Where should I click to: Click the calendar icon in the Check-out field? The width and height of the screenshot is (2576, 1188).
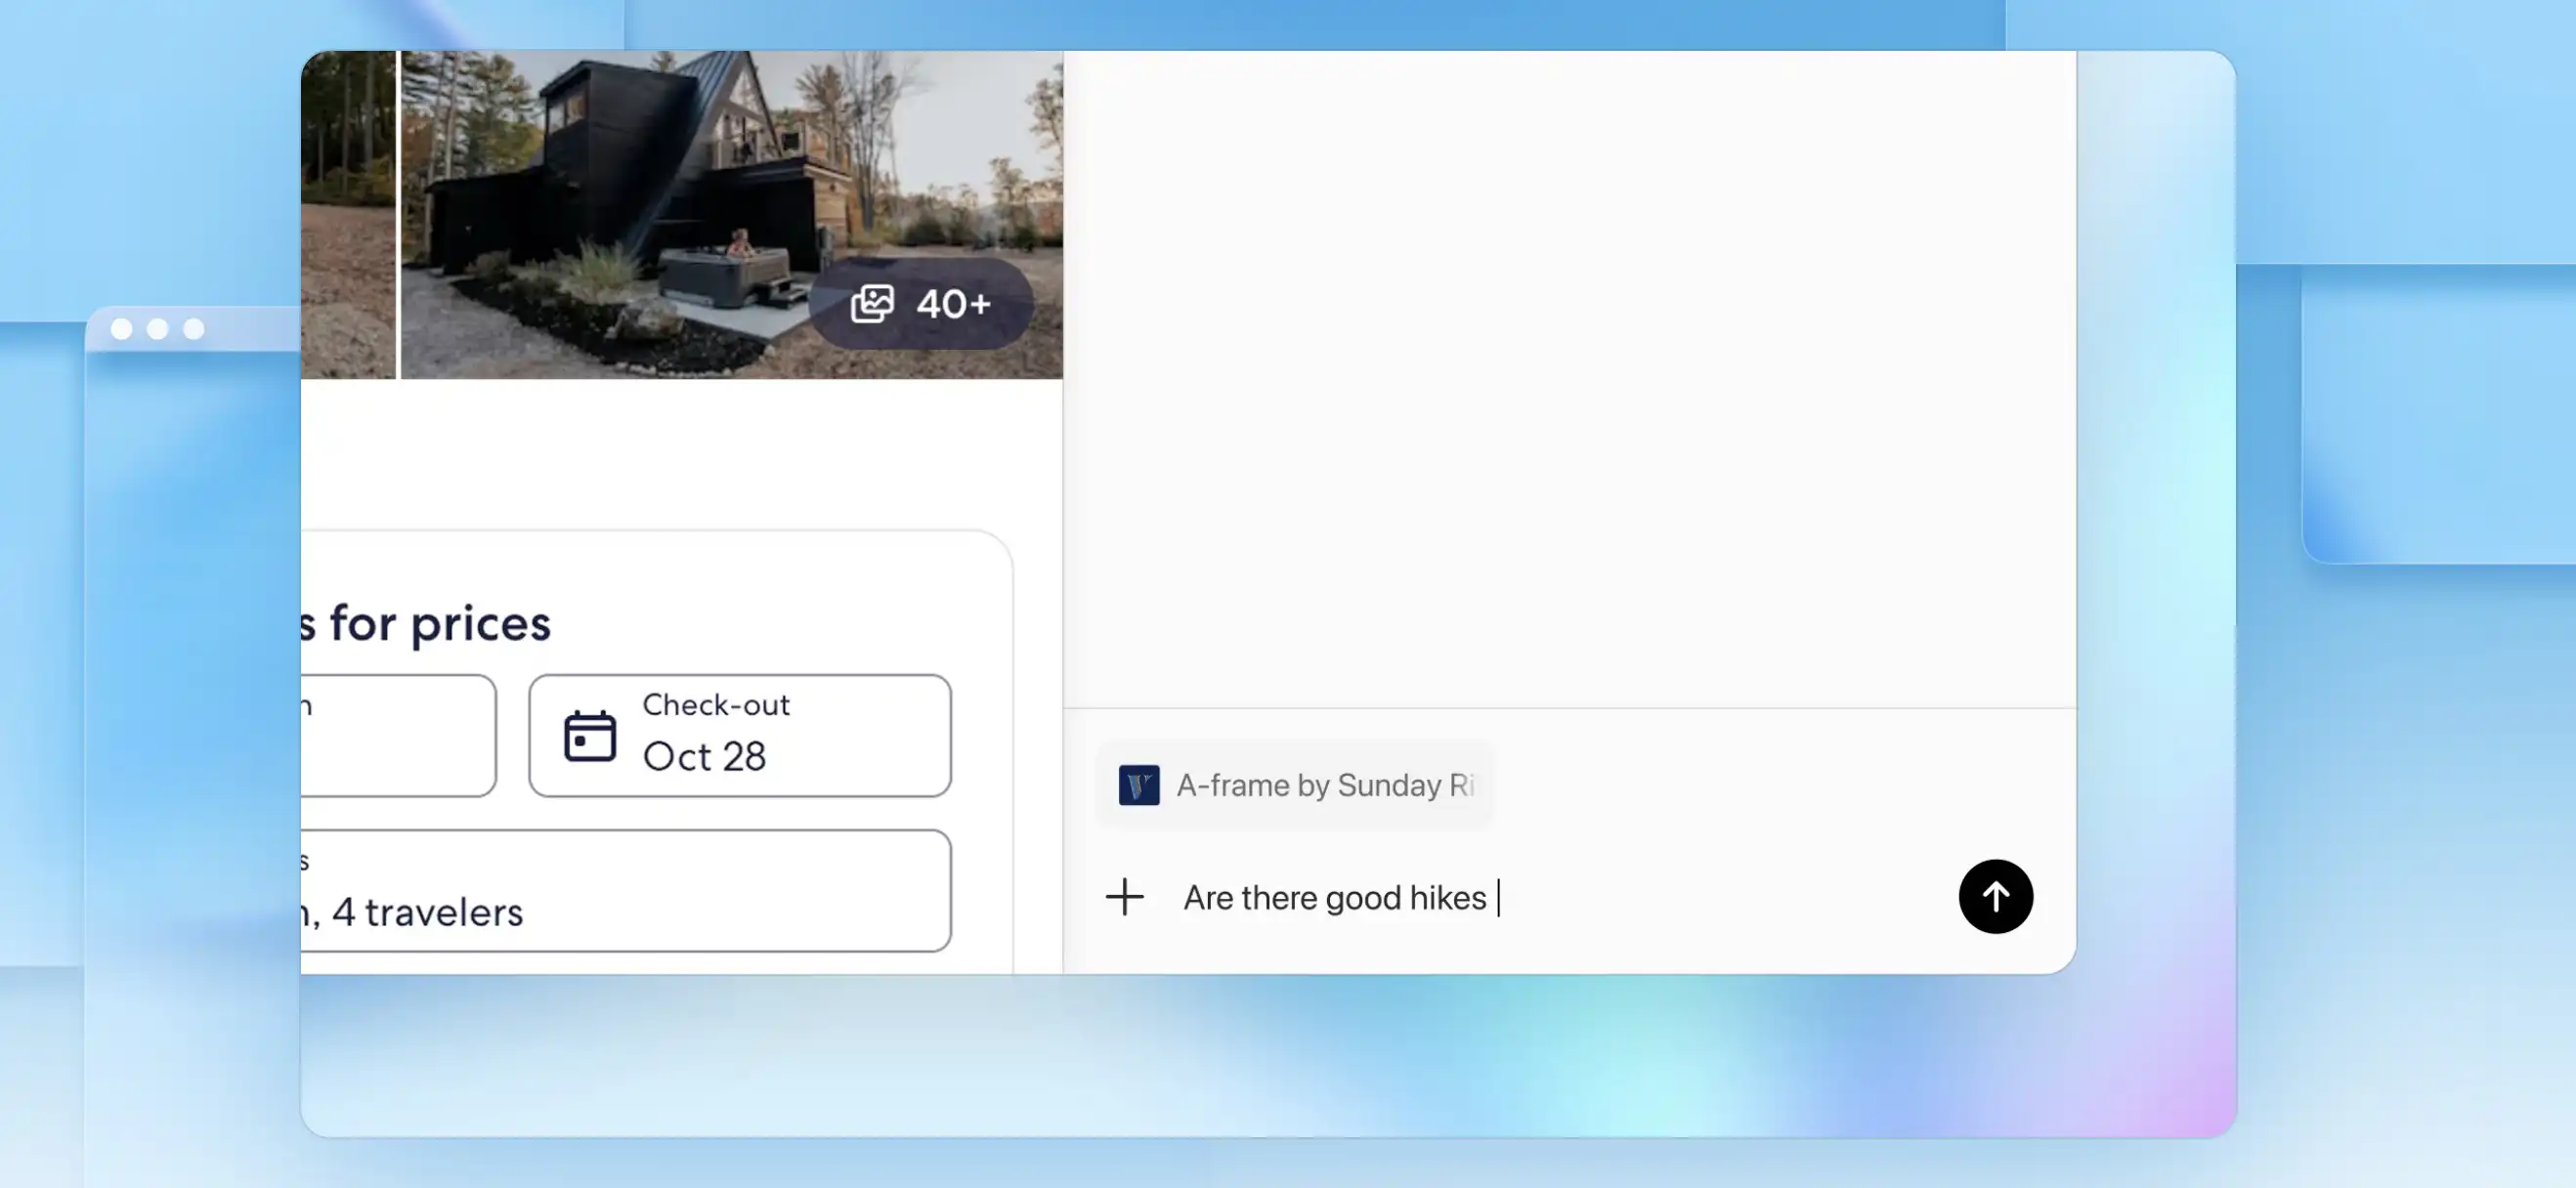click(x=589, y=736)
